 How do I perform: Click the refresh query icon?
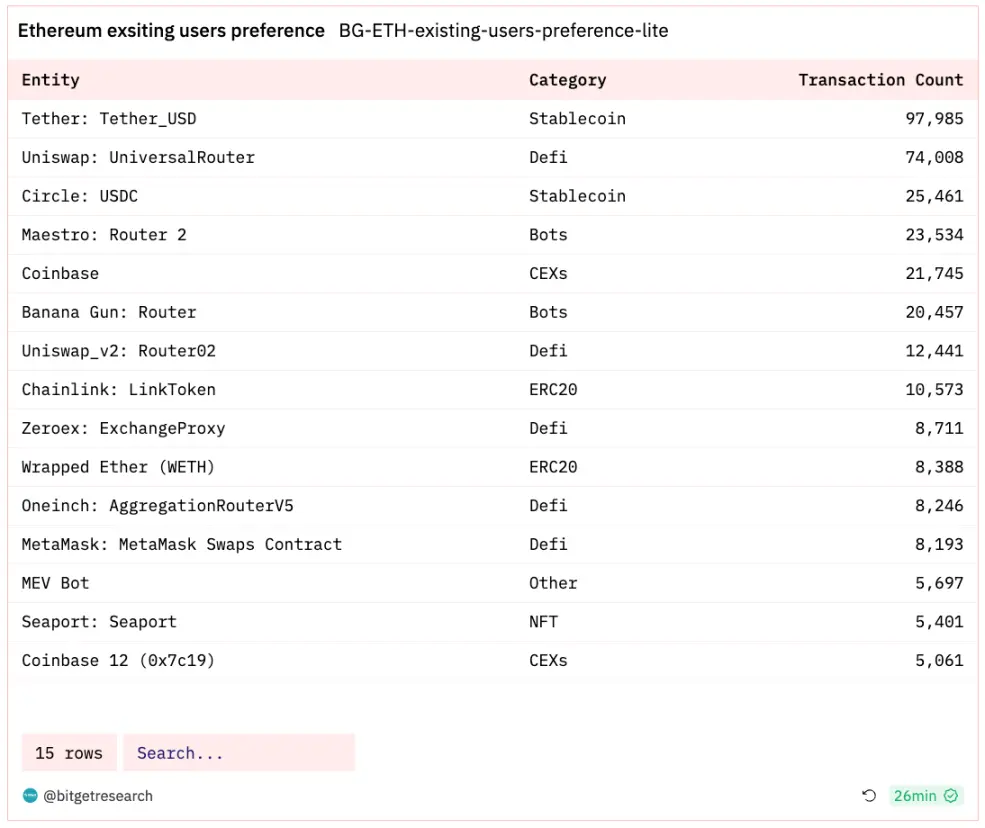tap(869, 796)
